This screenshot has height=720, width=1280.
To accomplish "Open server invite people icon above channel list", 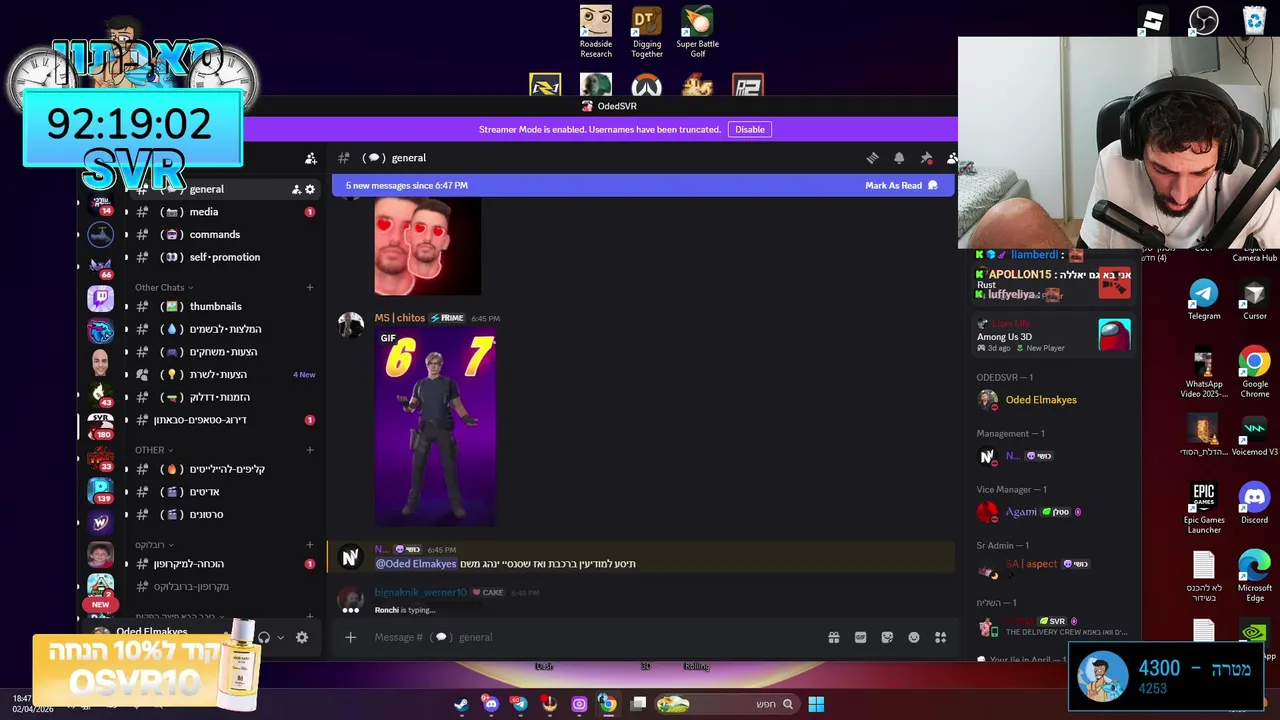I will (311, 158).
